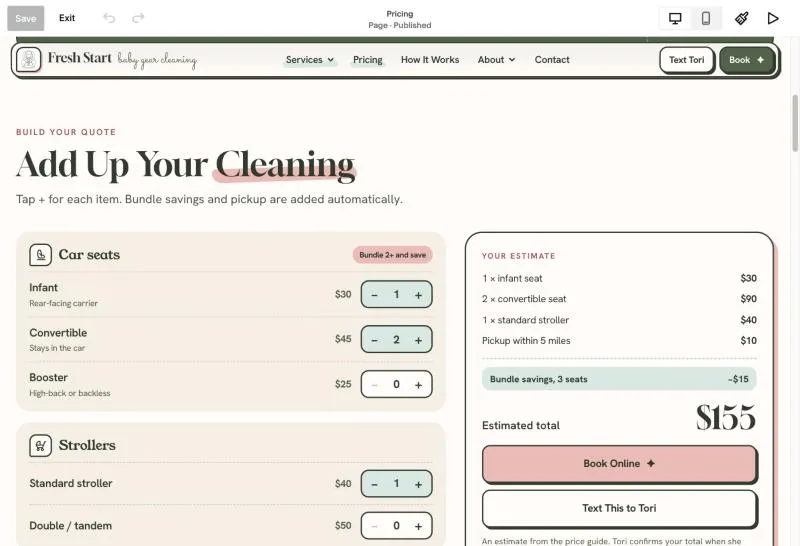Decrease Convertible seat quantity
Screen dimensions: 800x546
pos(374,340)
